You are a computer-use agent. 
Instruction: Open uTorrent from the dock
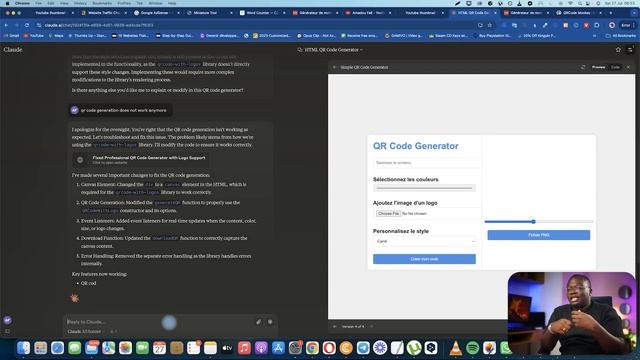tap(413, 348)
